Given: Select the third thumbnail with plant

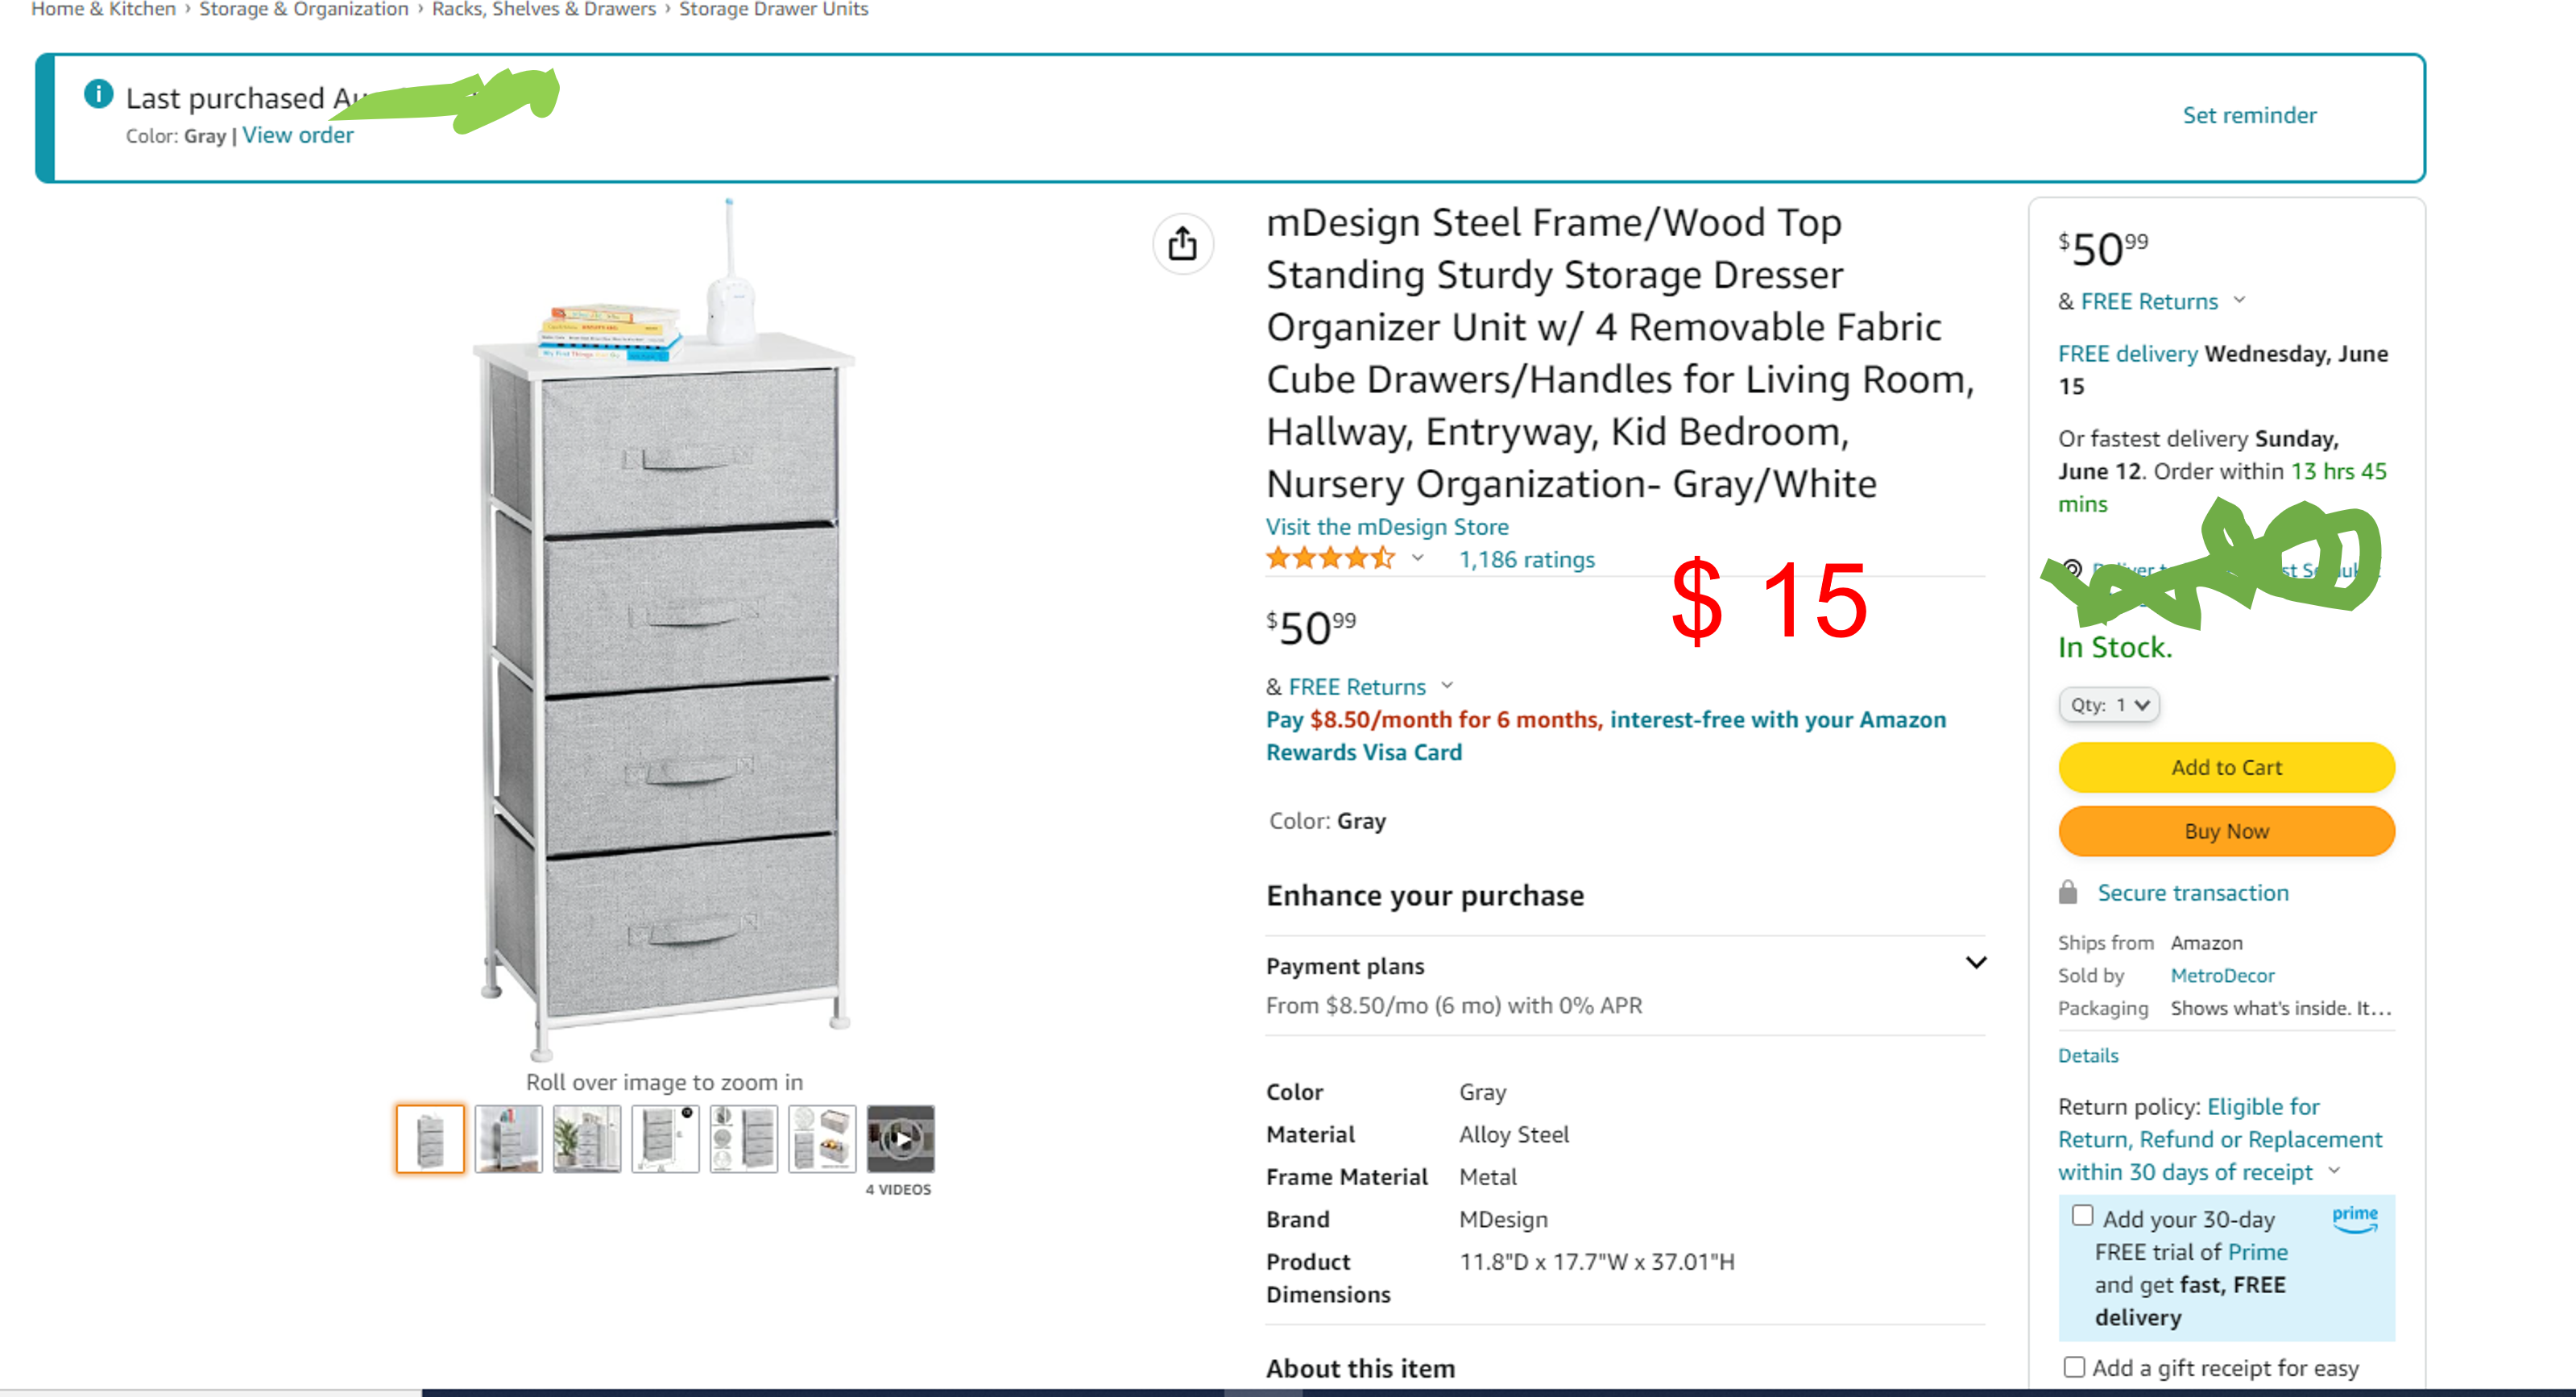Looking at the screenshot, I should (587, 1138).
